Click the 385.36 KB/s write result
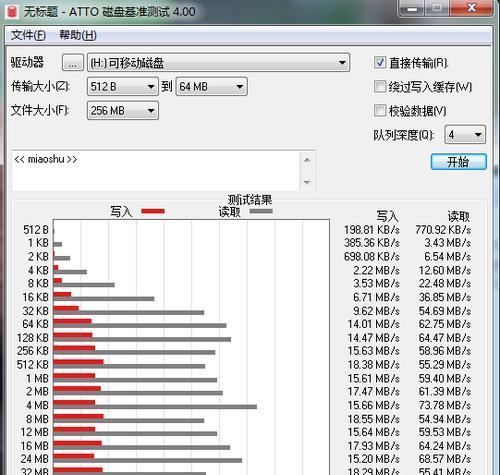 (372, 243)
